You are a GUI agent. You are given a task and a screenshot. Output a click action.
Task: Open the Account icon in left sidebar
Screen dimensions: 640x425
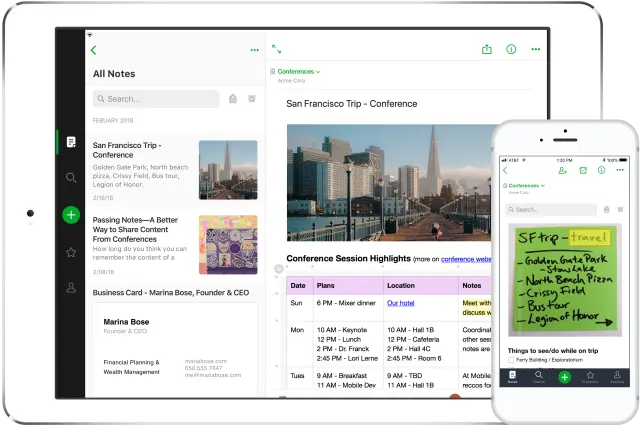pyautogui.click(x=71, y=288)
